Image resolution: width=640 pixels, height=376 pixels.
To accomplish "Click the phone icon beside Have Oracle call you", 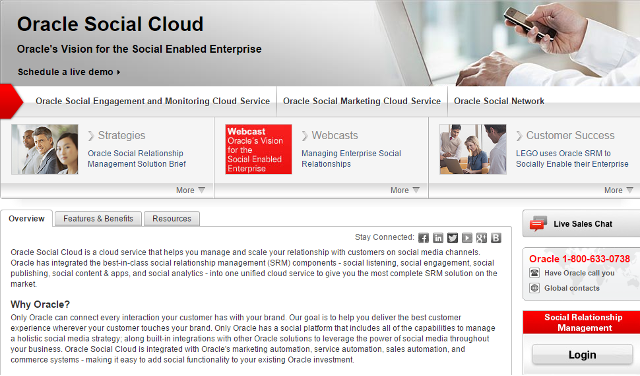I will 534,273.
